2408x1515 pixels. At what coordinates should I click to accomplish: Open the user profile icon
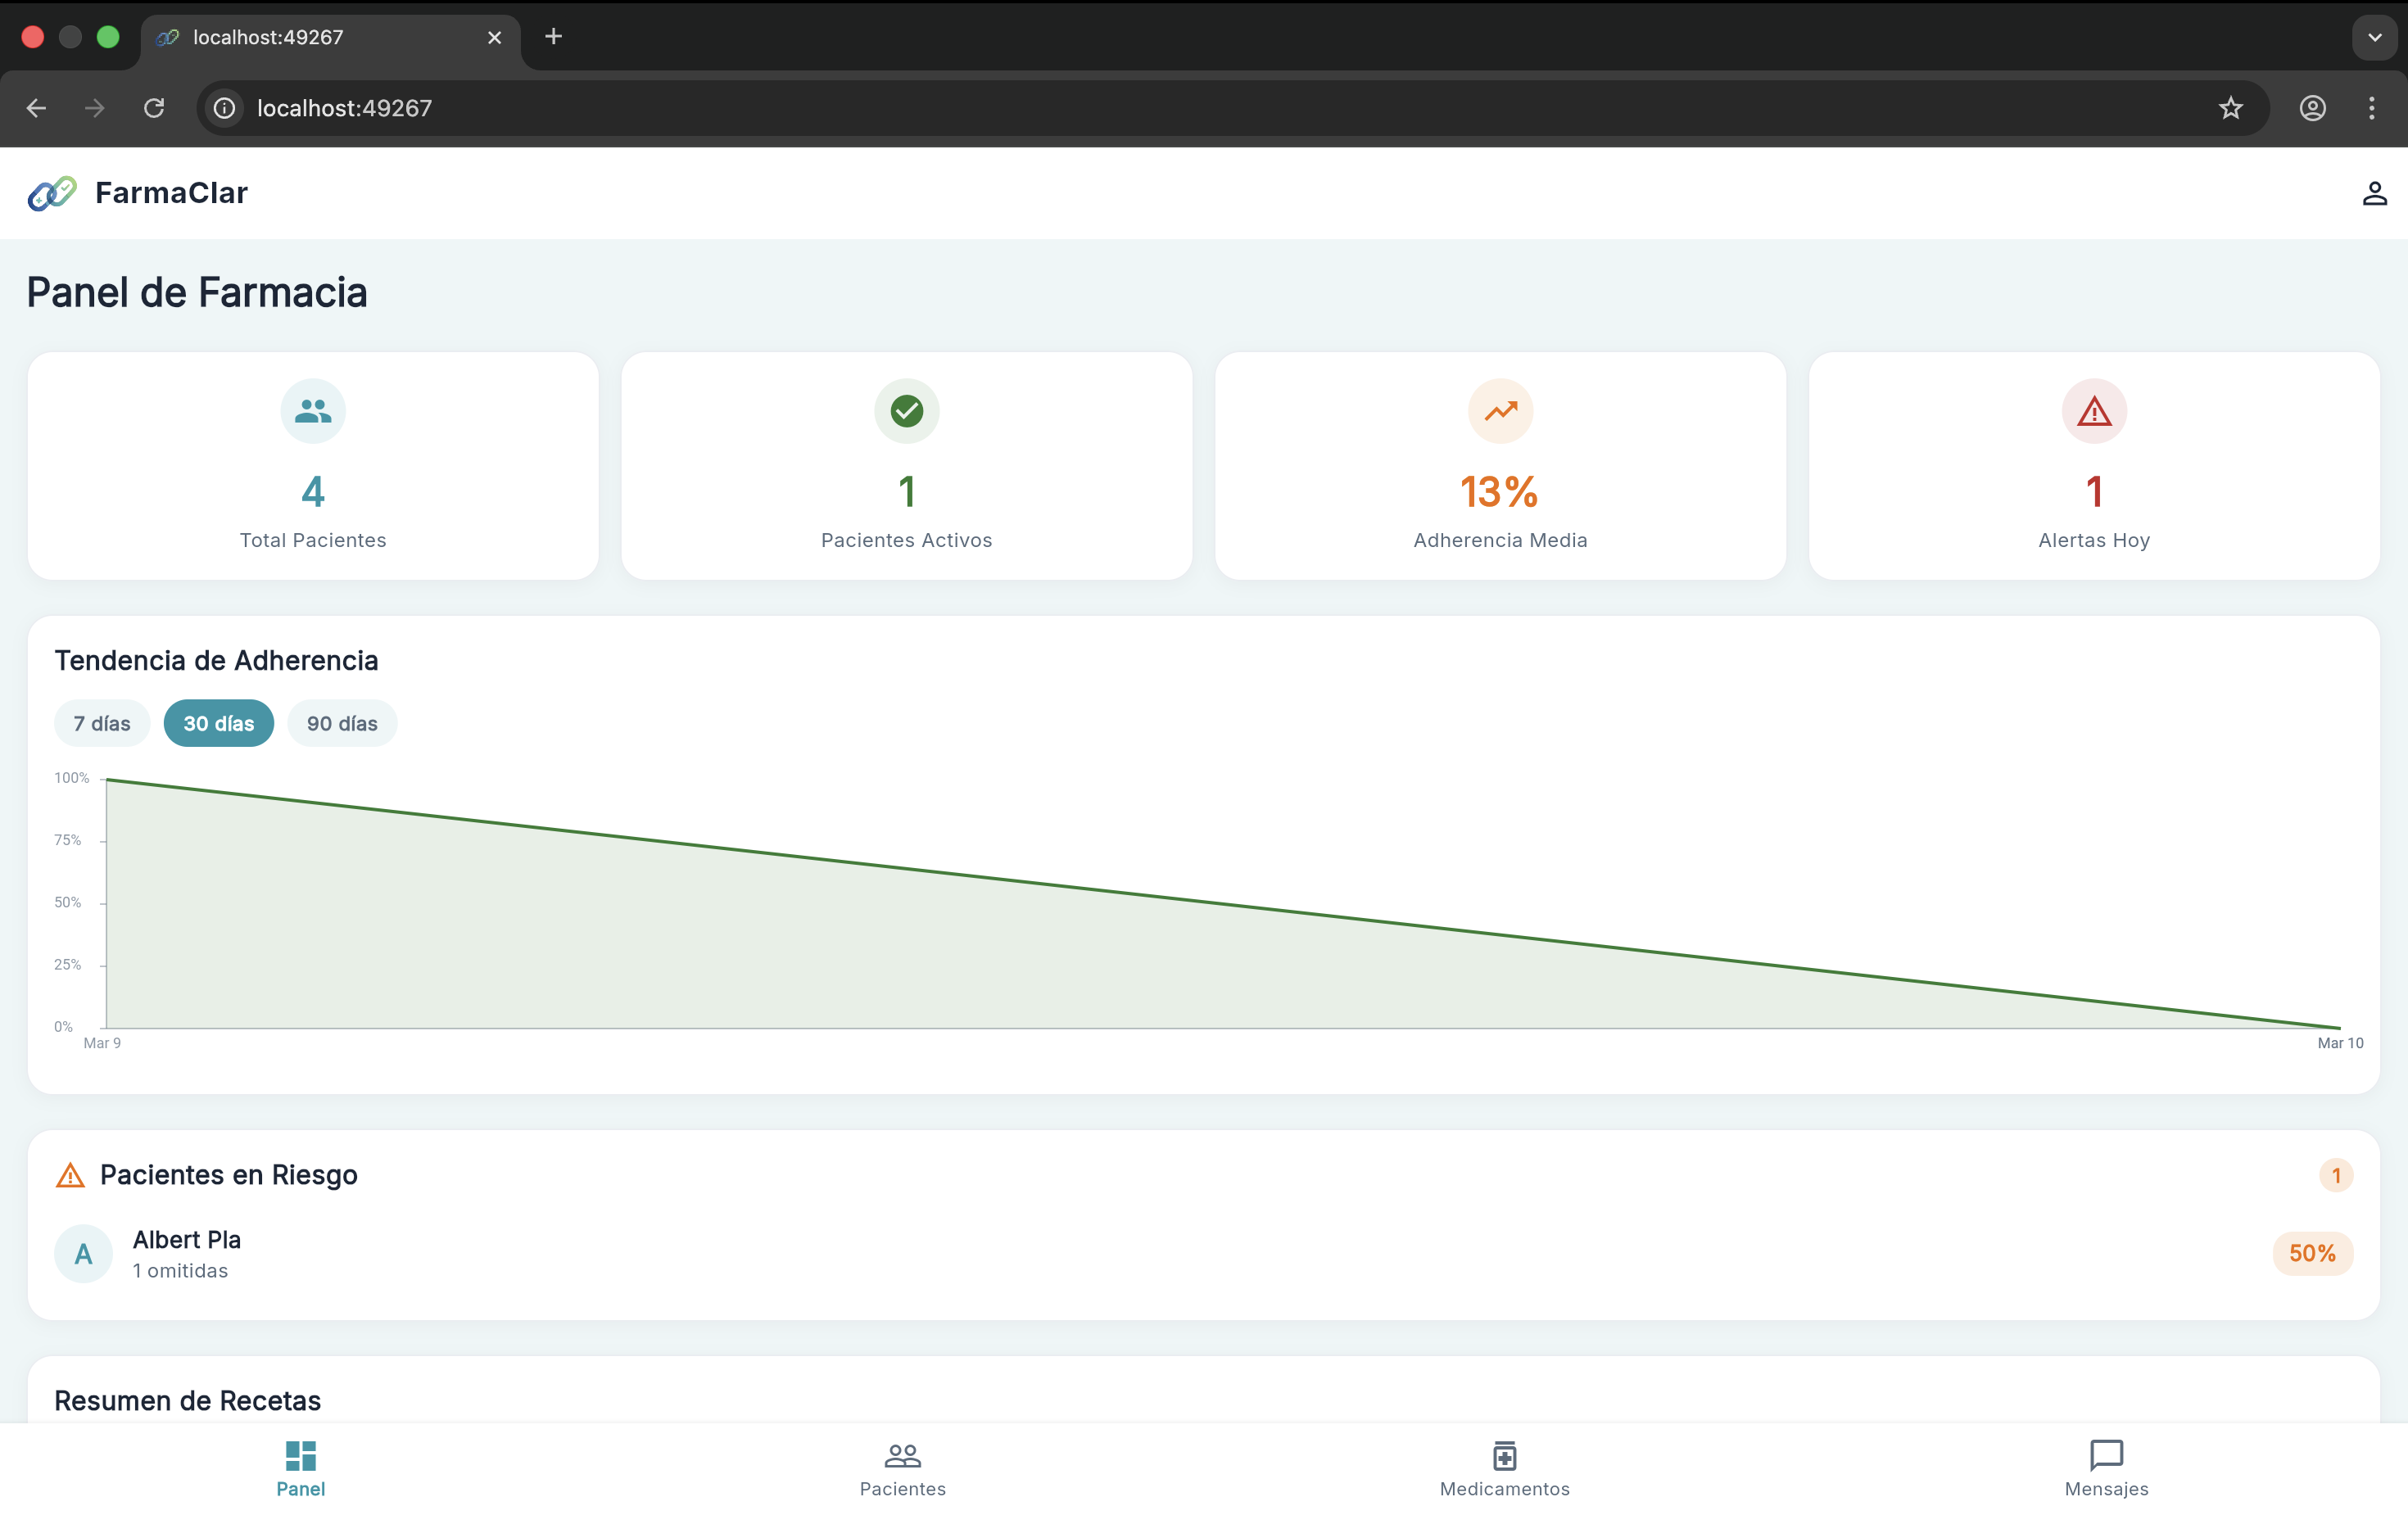[2374, 193]
